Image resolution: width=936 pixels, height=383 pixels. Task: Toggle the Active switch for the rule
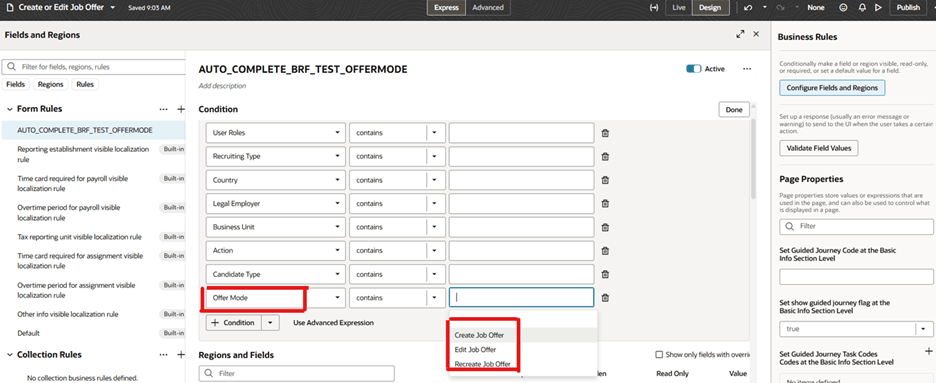click(694, 69)
